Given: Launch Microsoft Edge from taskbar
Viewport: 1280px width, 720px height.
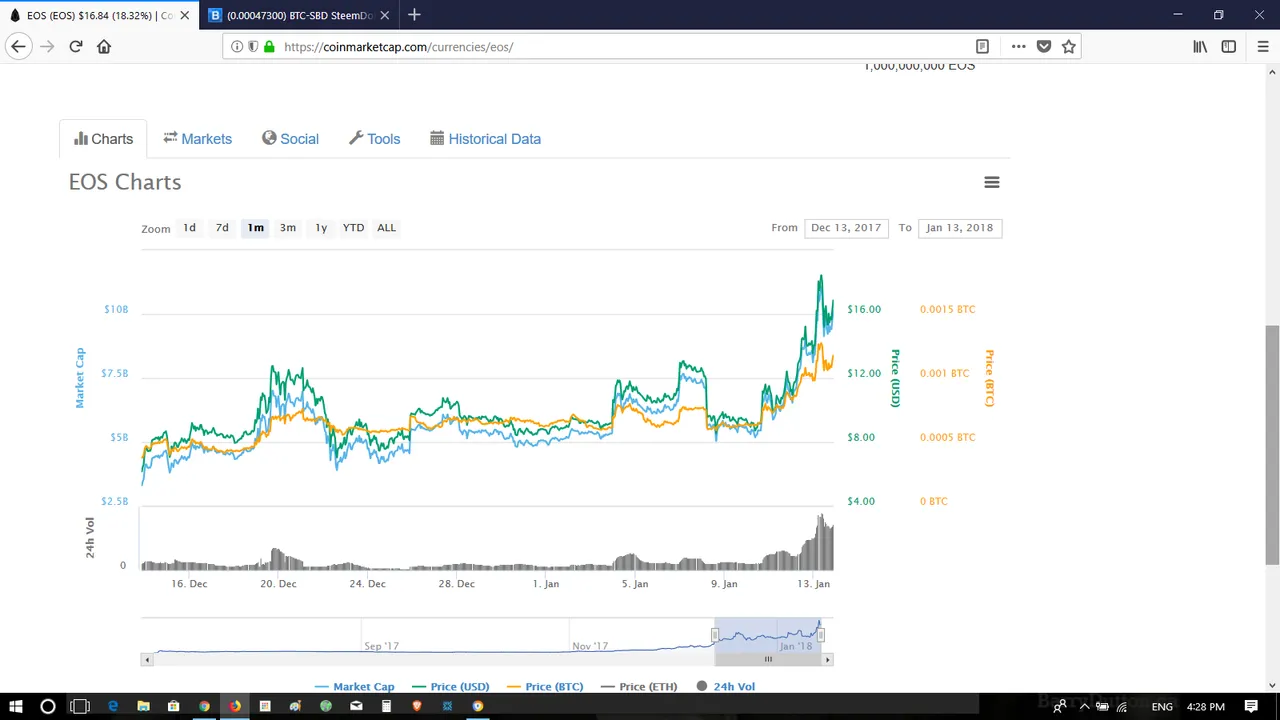Looking at the screenshot, I should coord(113,706).
